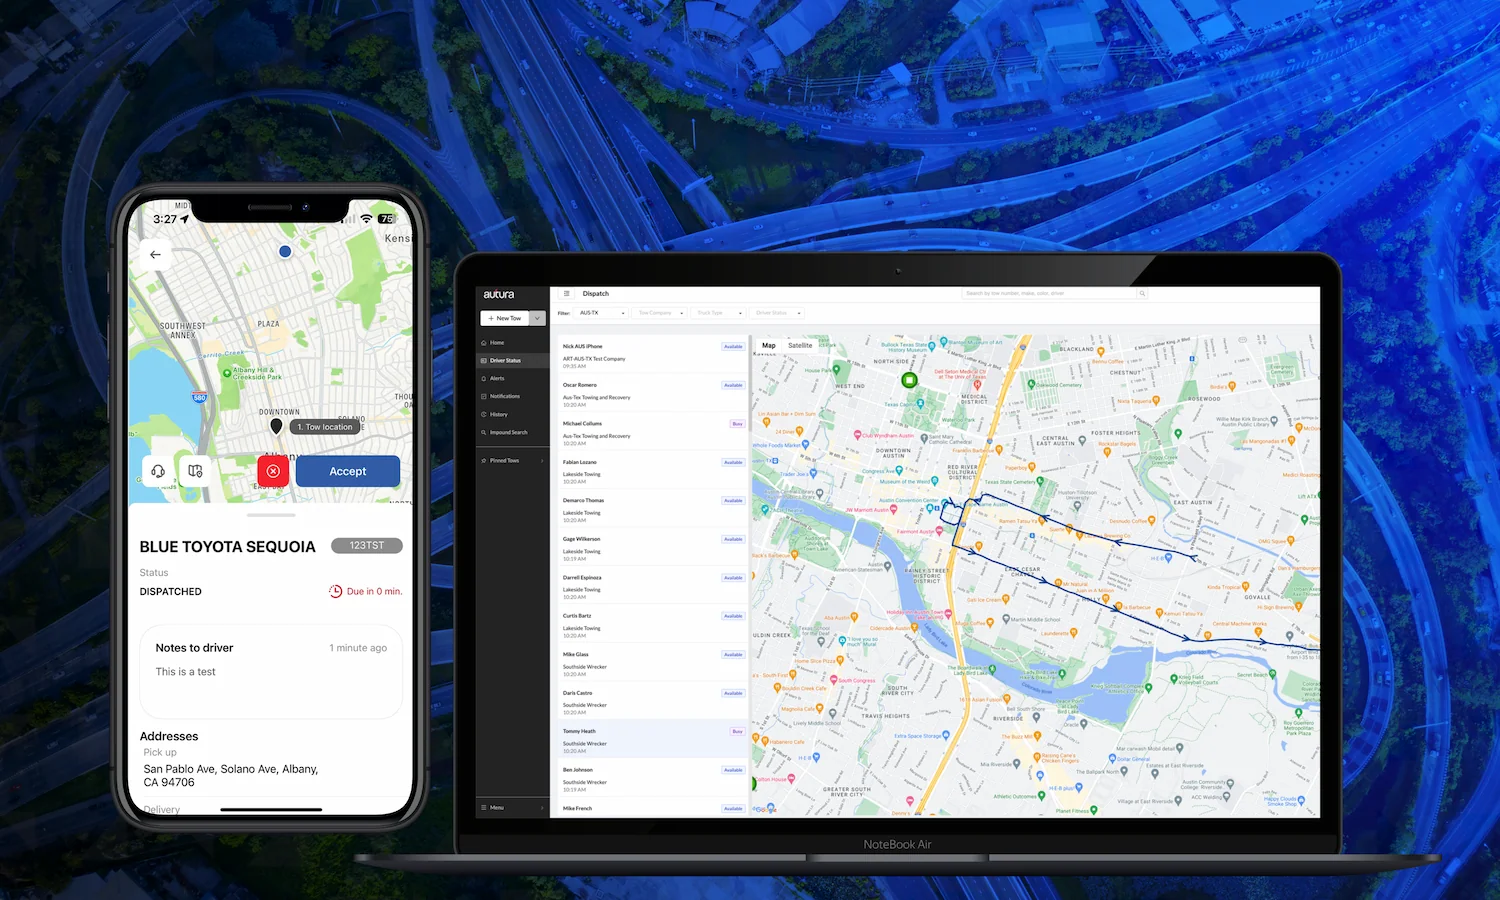The height and width of the screenshot is (900, 1500).
Task: Click the History clock icon
Action: tap(484, 415)
